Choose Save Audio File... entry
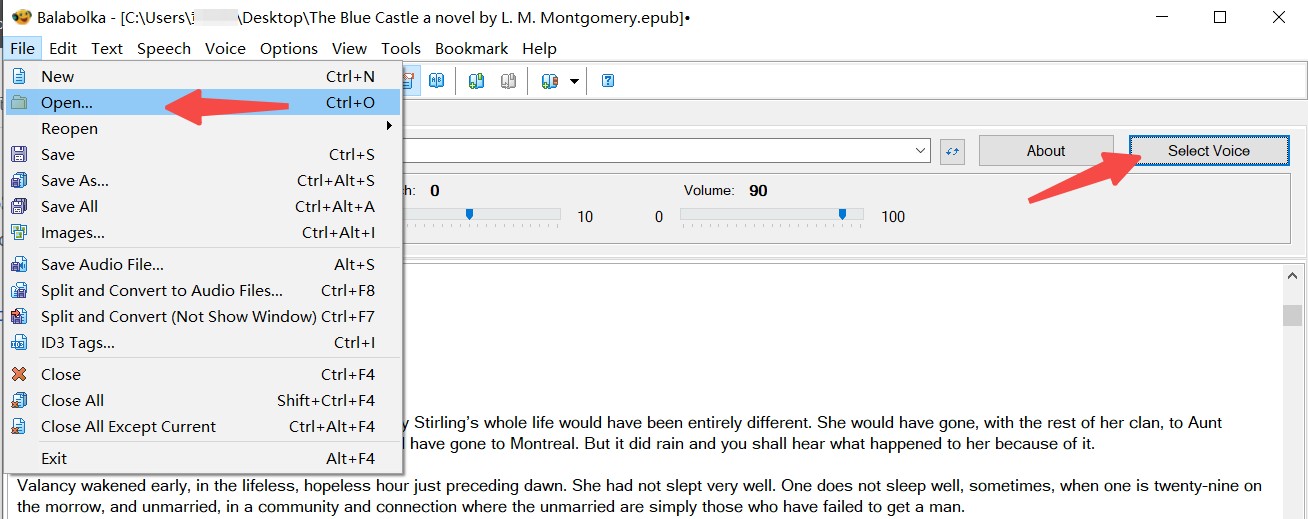This screenshot has width=1308, height=519. click(203, 264)
